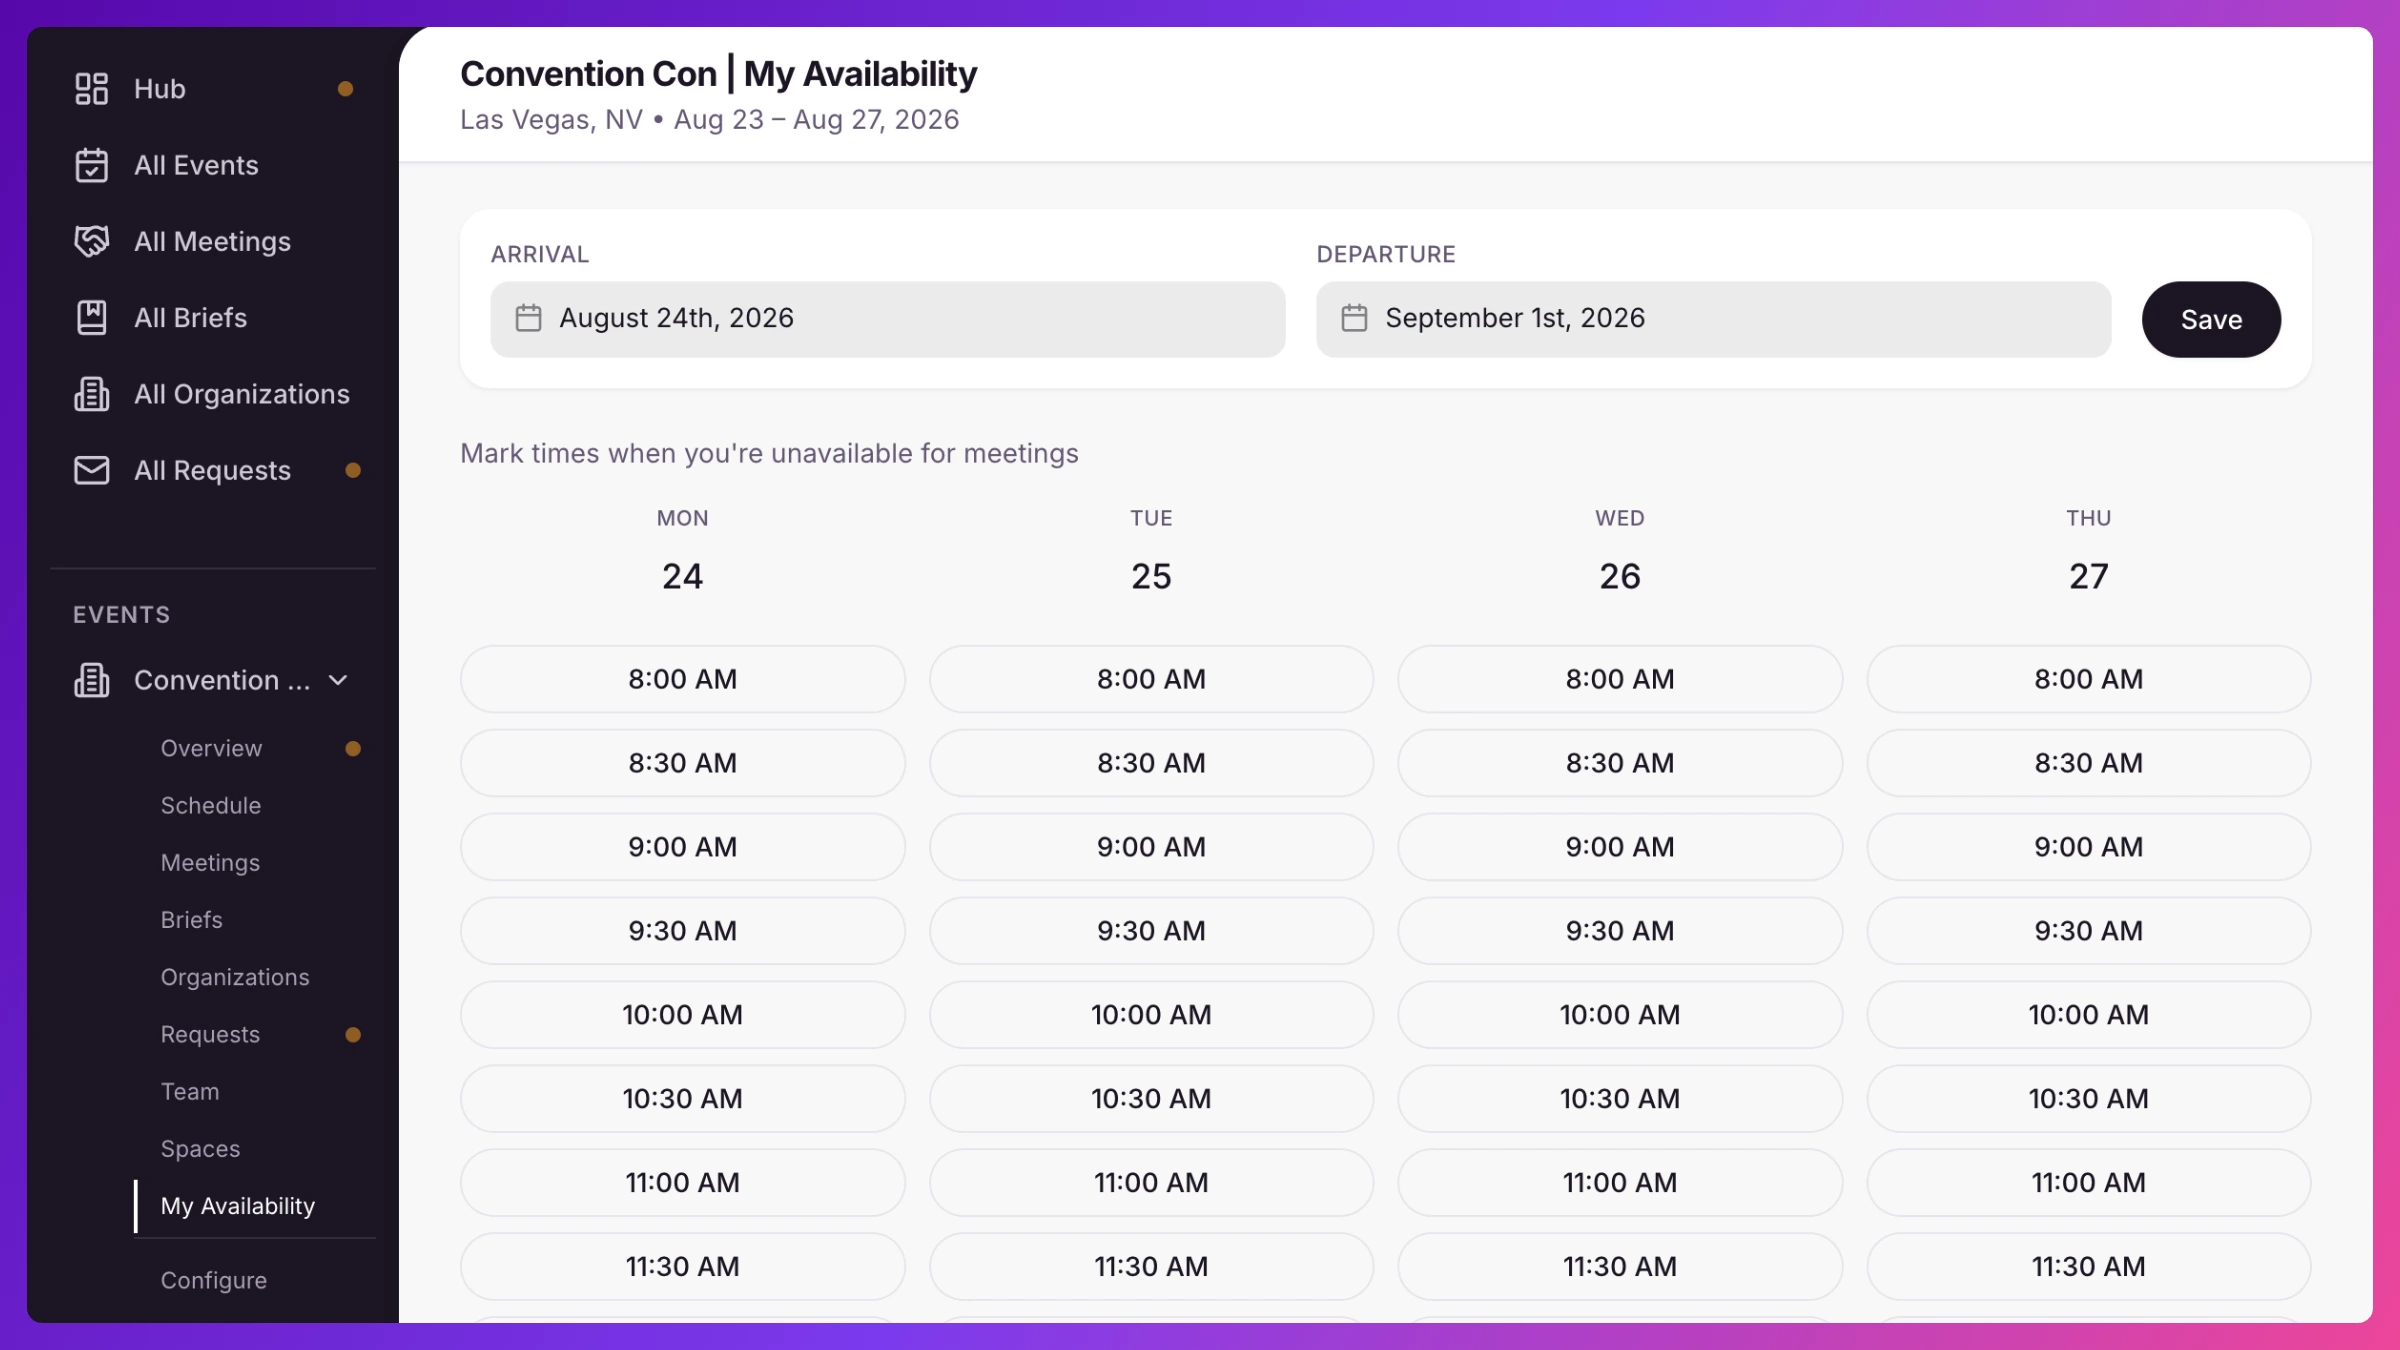Open Hub in sidebar
The image size is (2400, 1350).
click(160, 89)
